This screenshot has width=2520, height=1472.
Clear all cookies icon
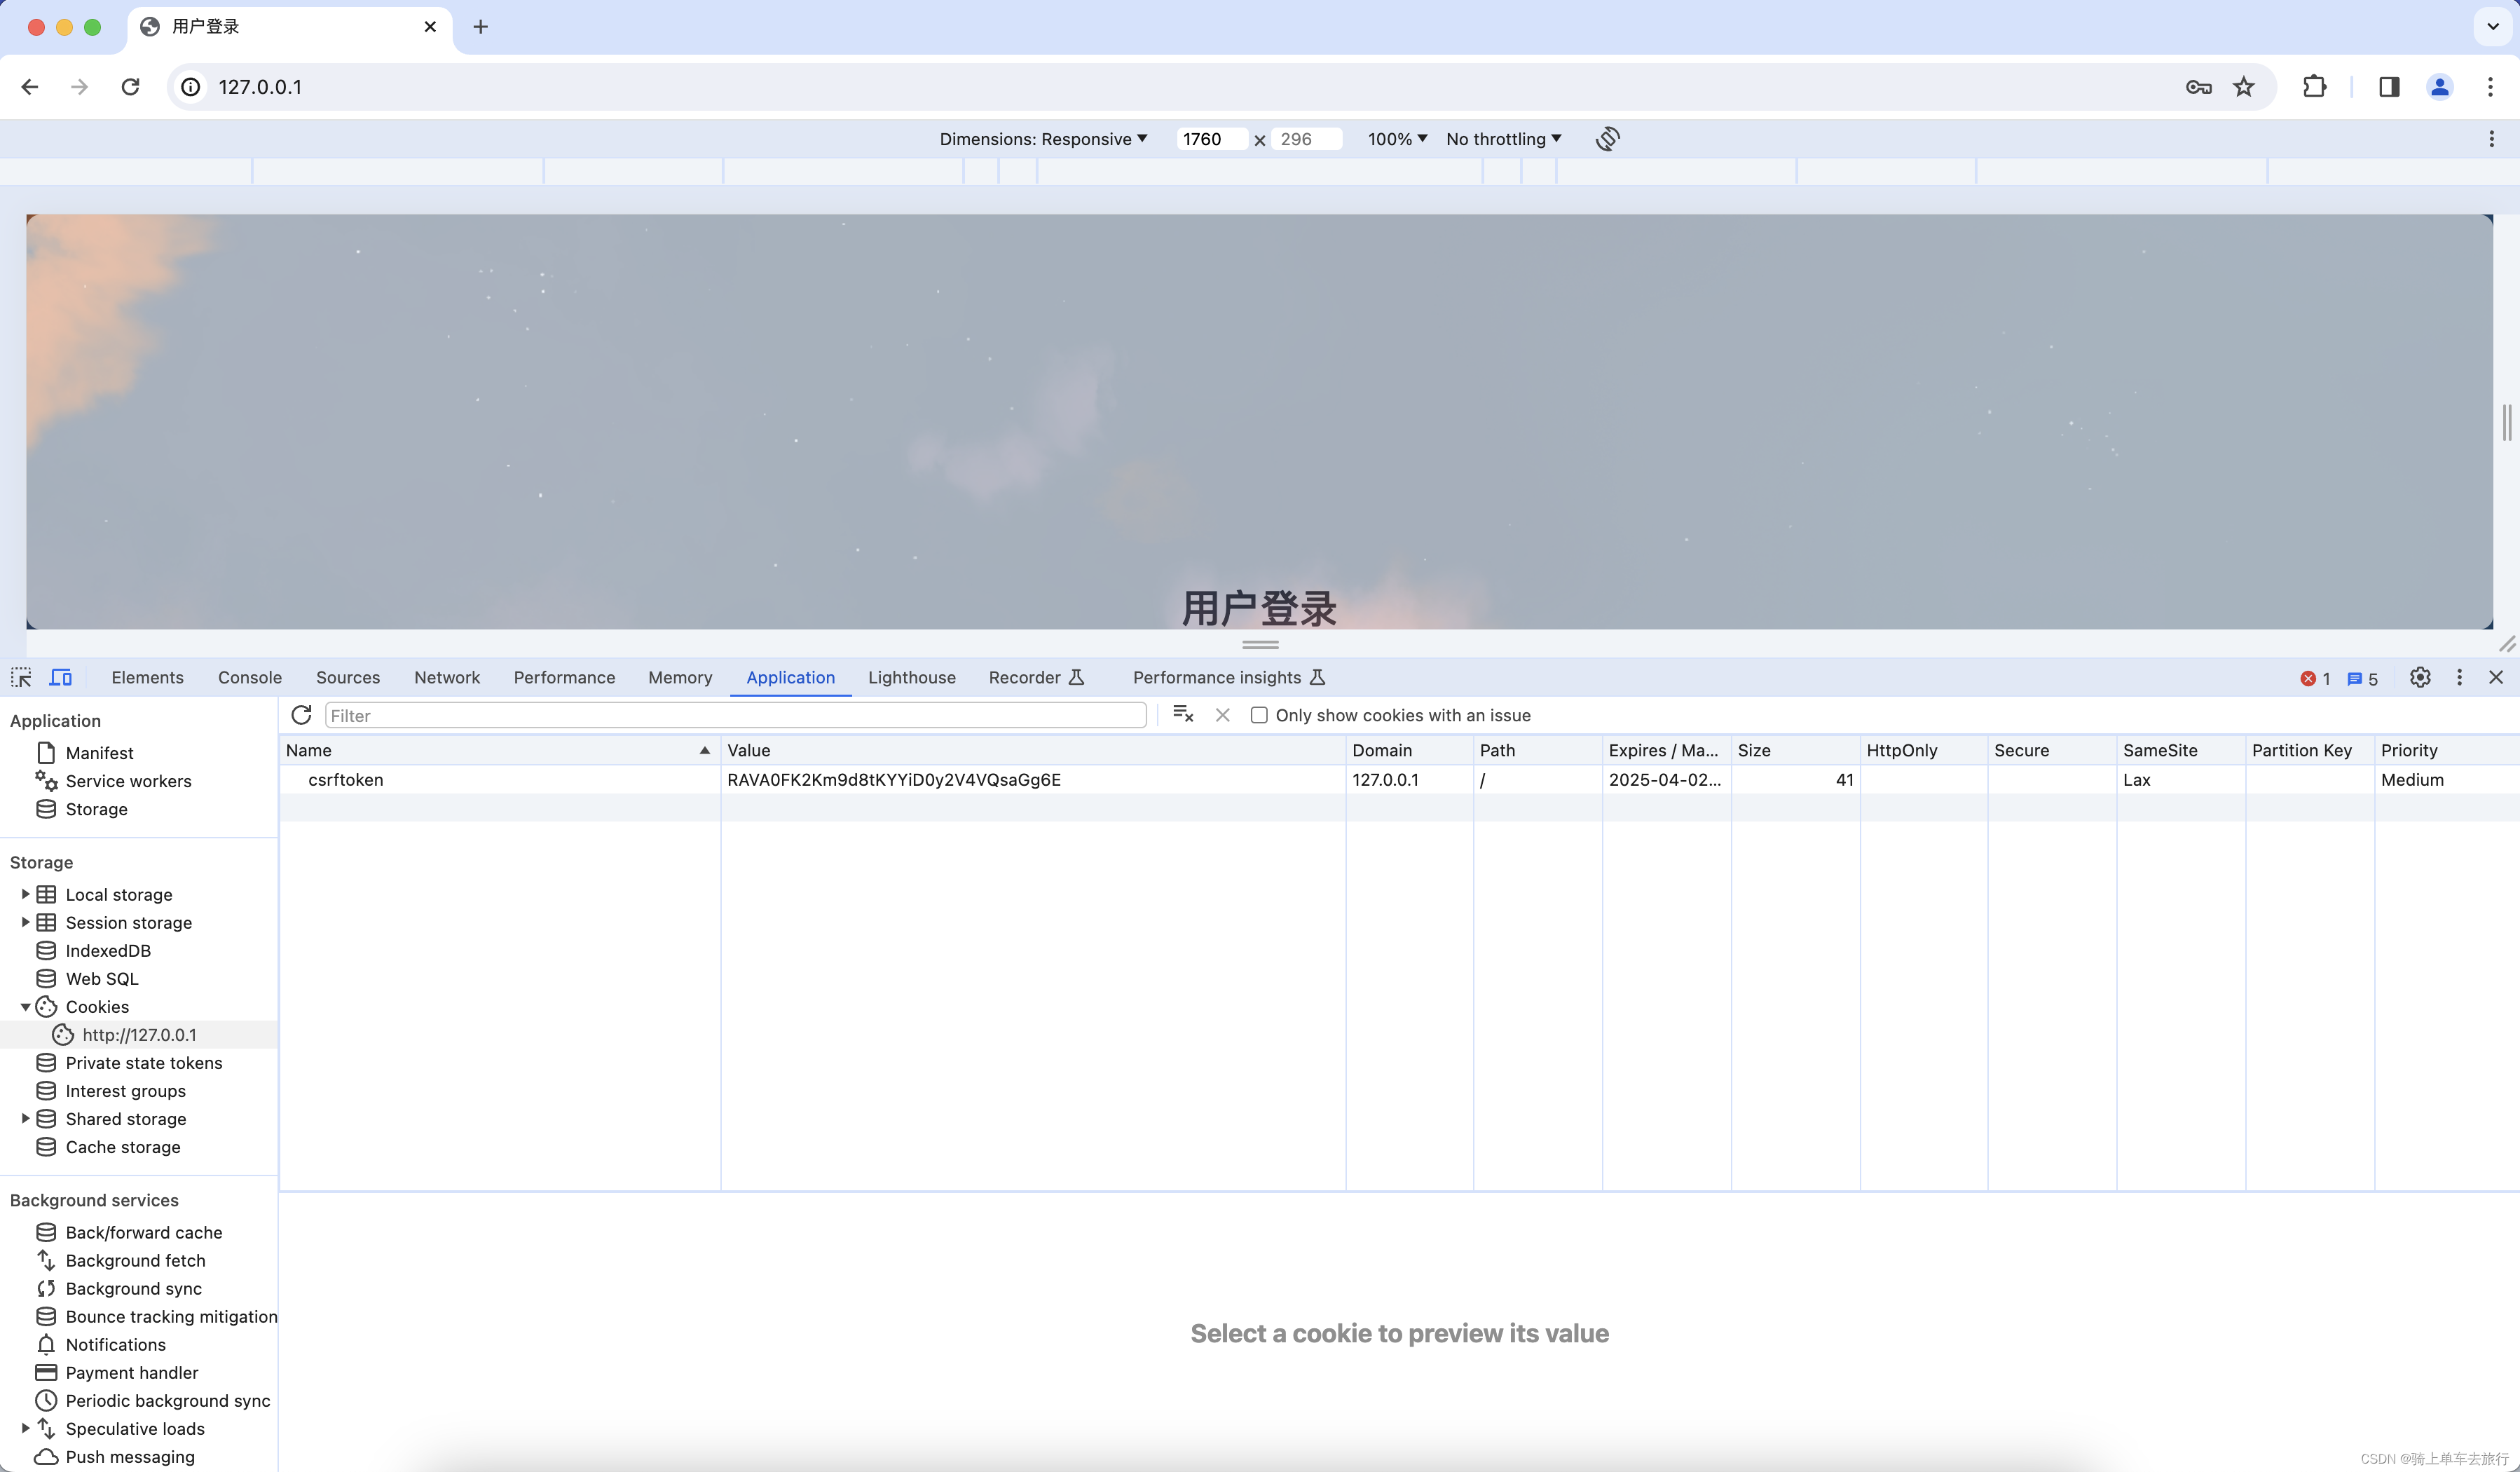[1183, 714]
